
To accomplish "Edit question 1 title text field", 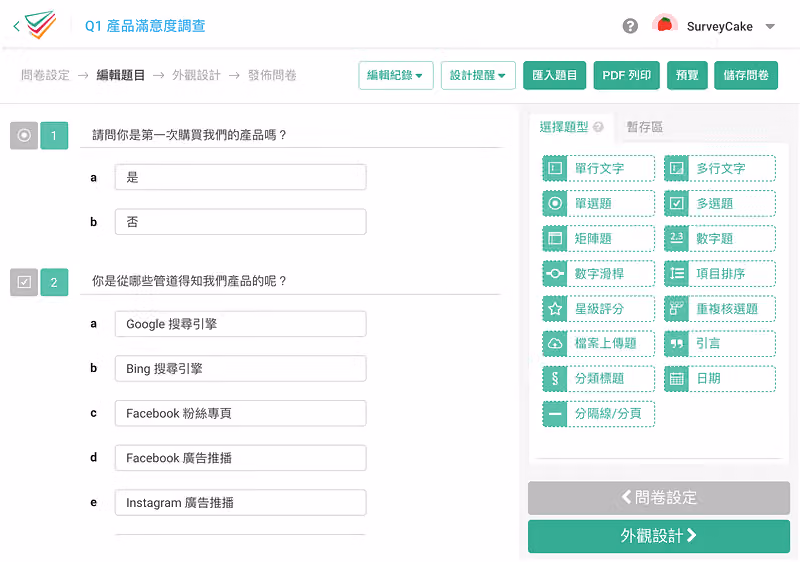I will point(292,135).
